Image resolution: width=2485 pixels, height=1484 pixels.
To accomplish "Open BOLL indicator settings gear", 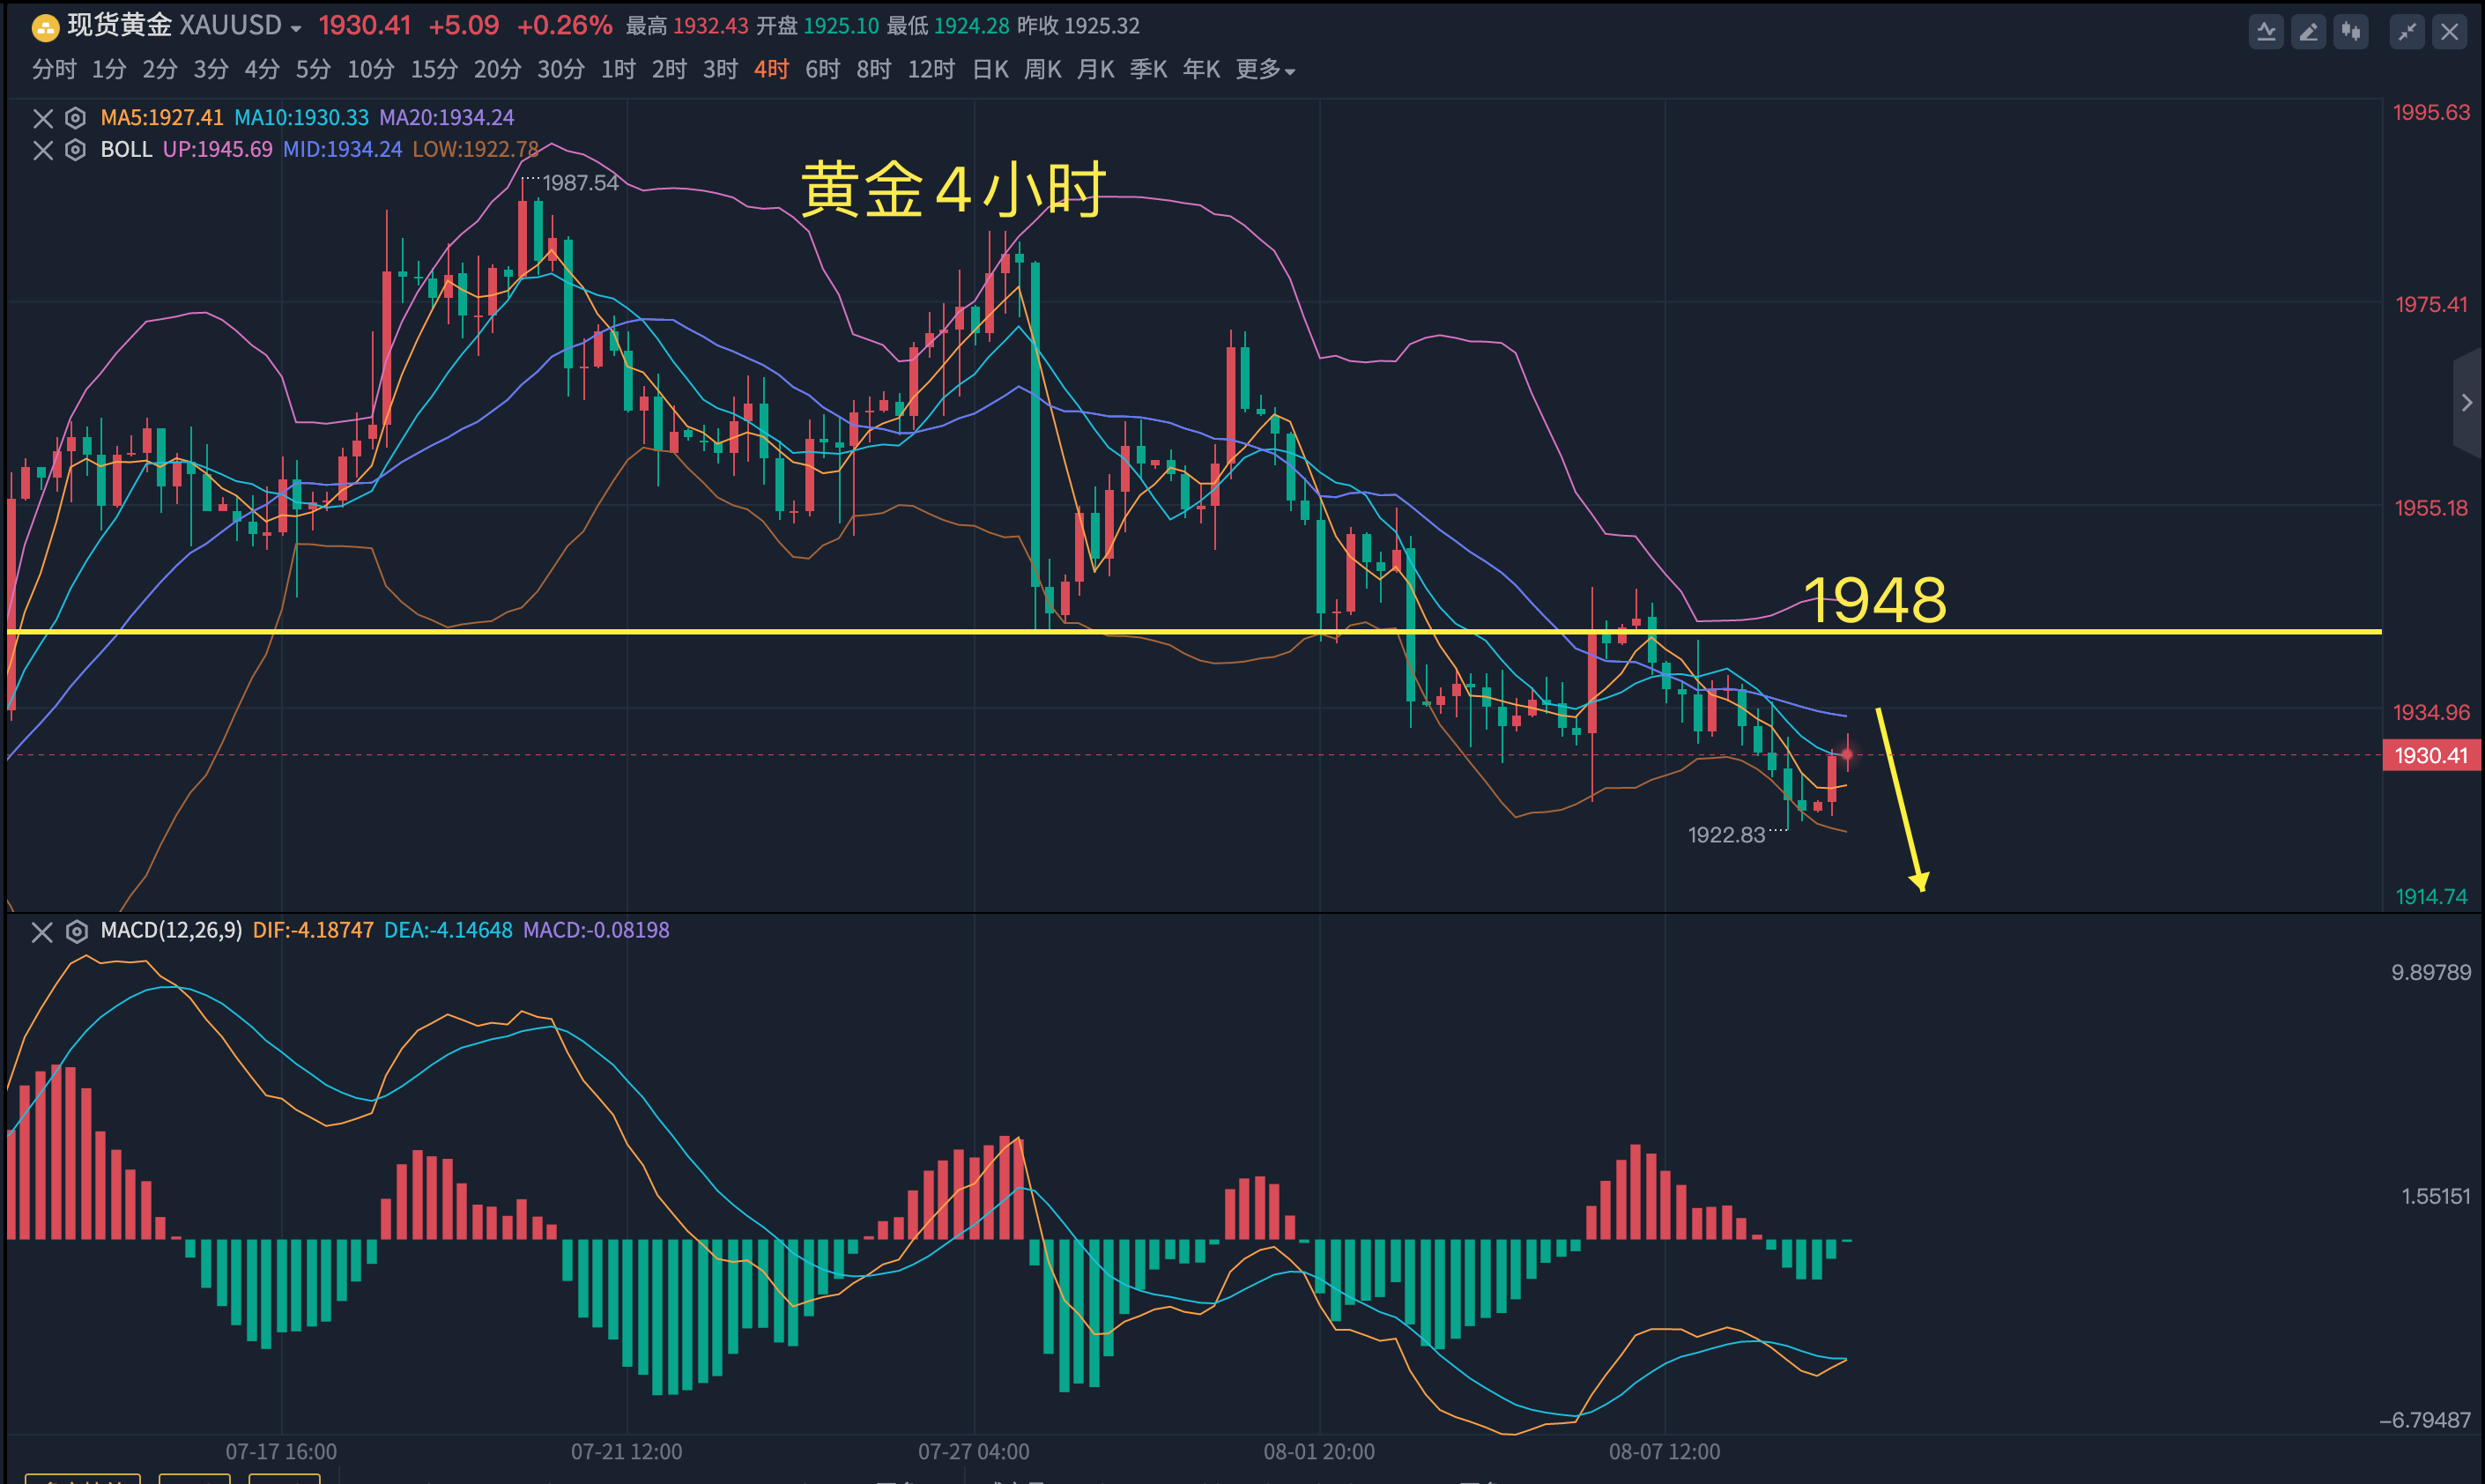I will (75, 150).
